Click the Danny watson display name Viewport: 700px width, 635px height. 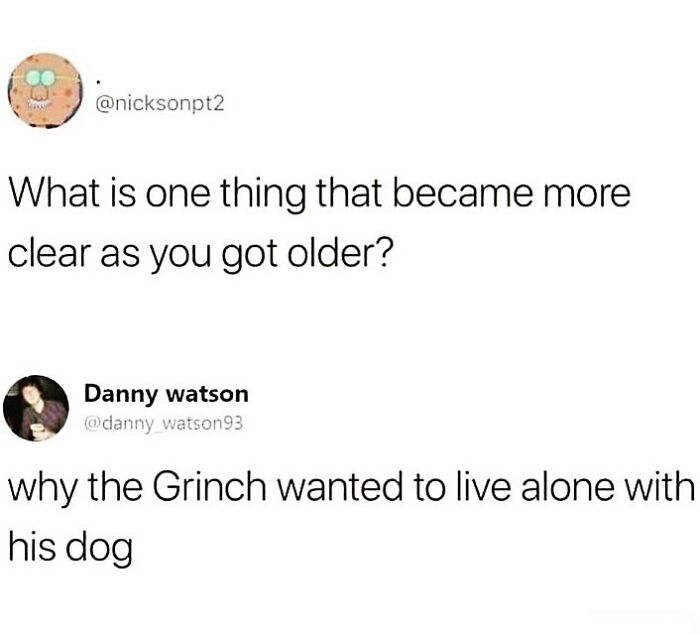166,394
